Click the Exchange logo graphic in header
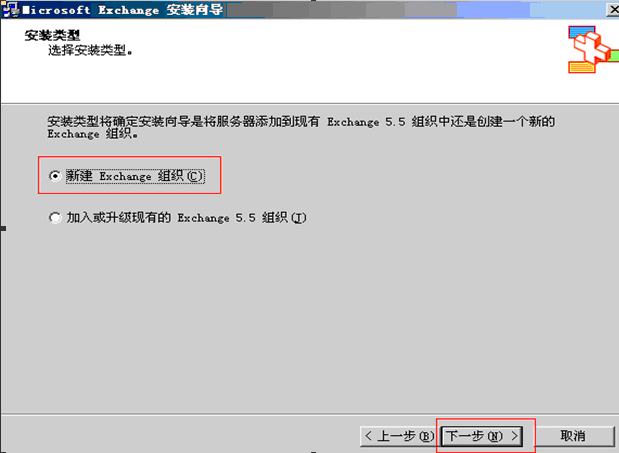 click(593, 50)
